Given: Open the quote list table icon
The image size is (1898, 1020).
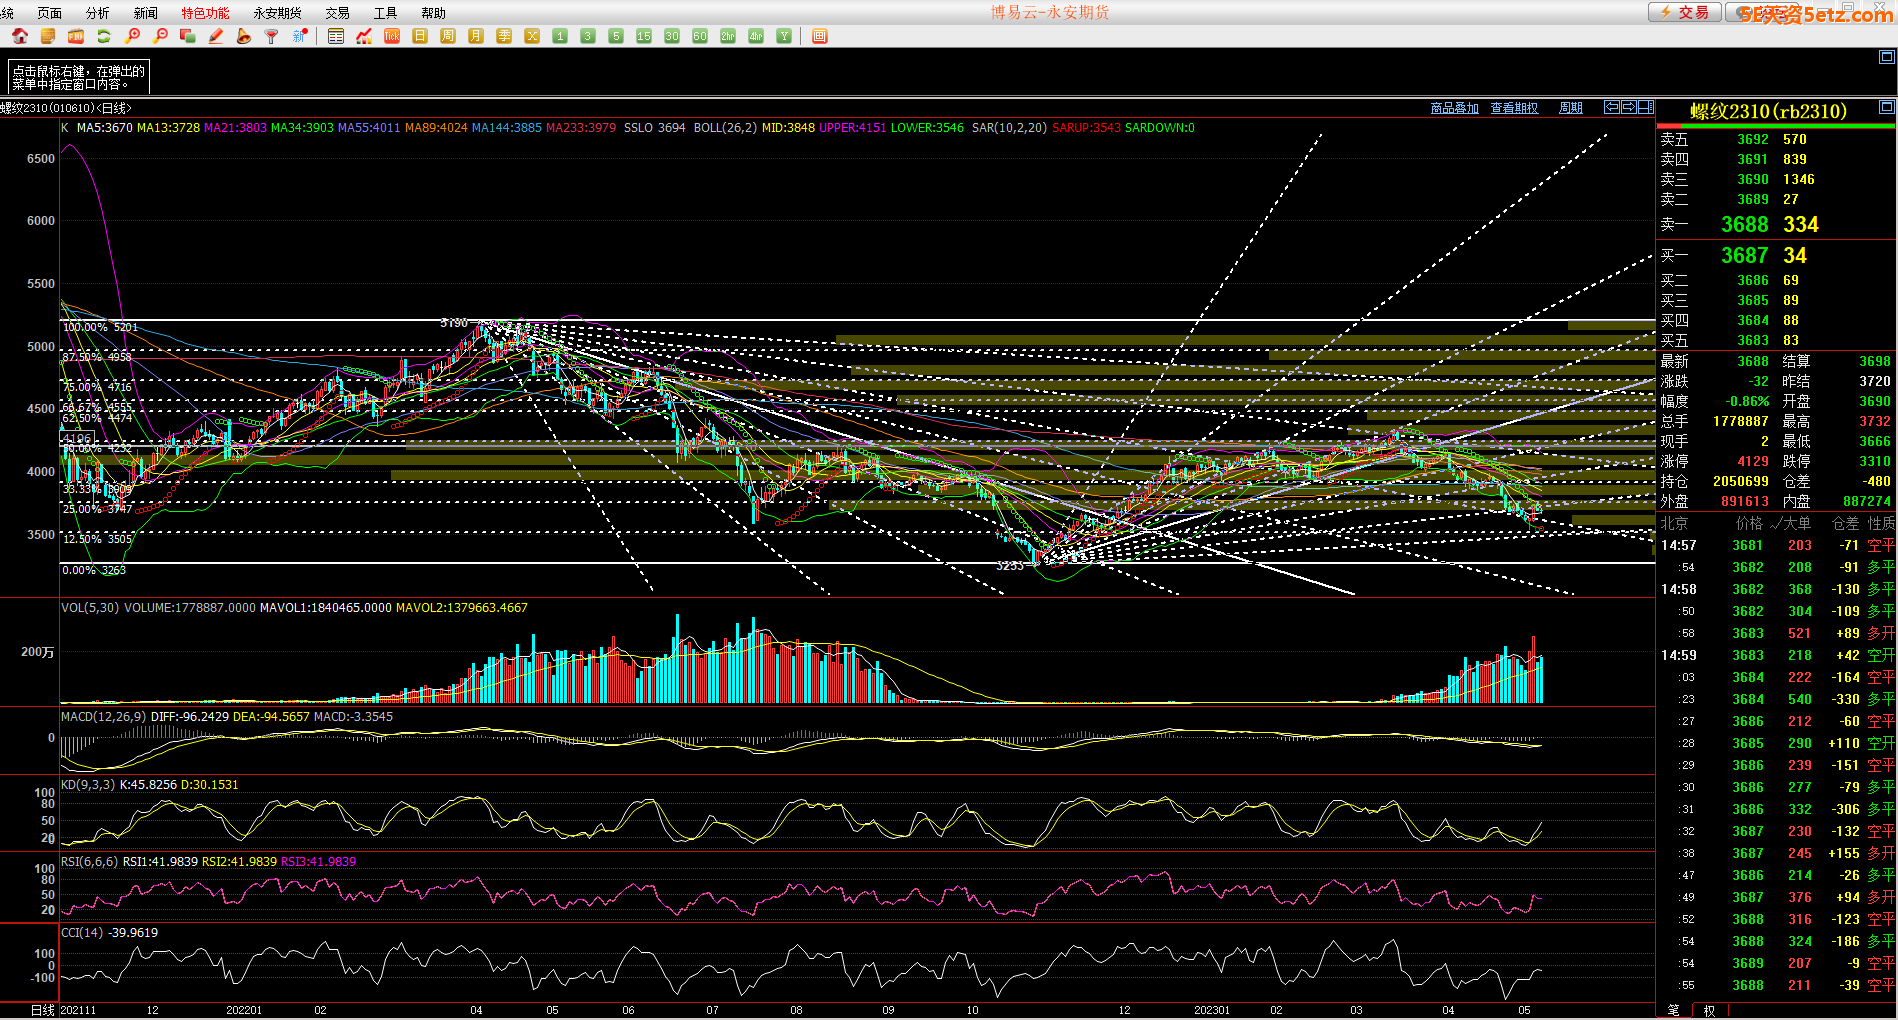Looking at the screenshot, I should [x=336, y=36].
